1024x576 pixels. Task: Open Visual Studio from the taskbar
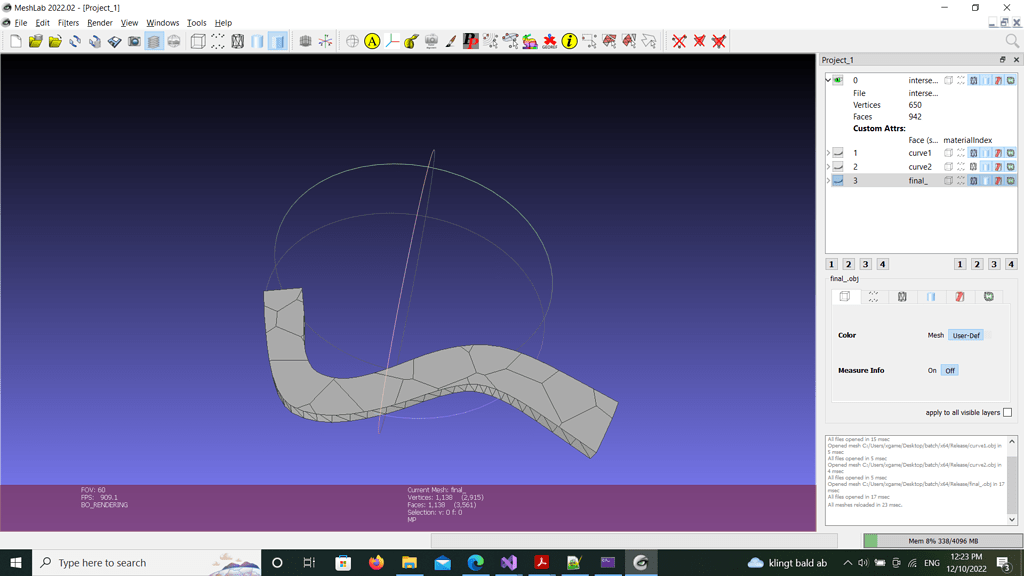[x=509, y=562]
